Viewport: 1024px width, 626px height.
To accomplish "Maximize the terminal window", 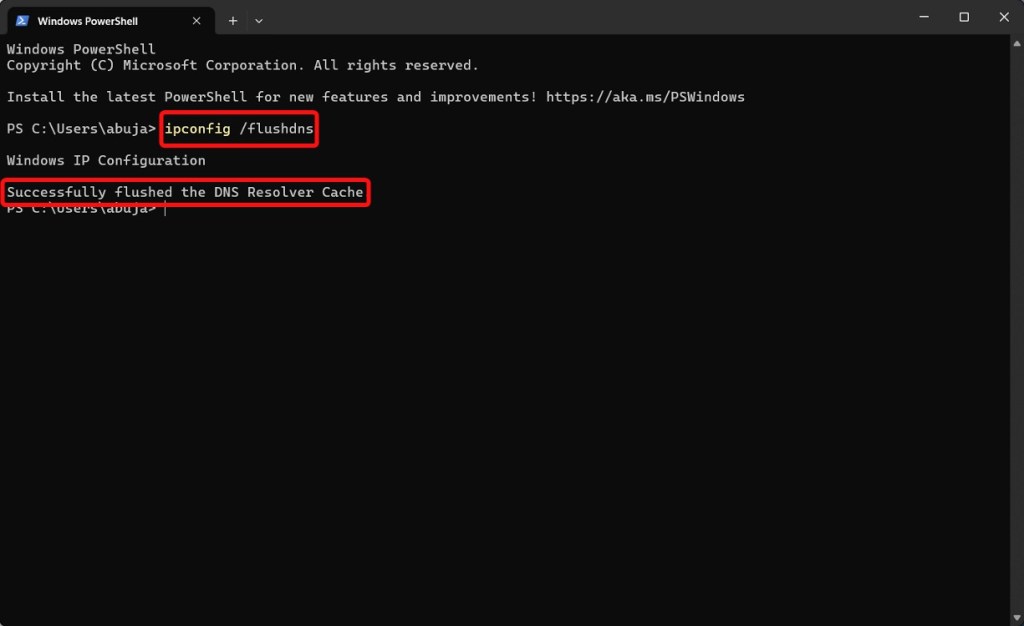I will click(x=964, y=17).
